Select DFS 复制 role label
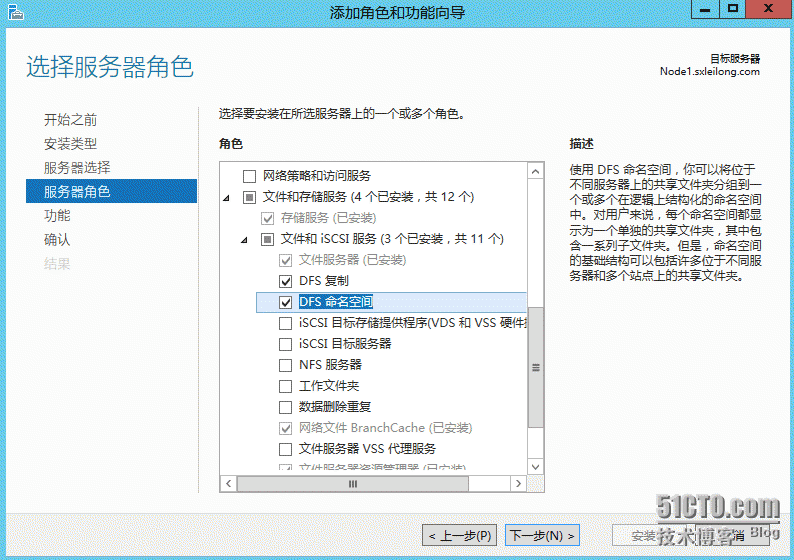 [324, 281]
